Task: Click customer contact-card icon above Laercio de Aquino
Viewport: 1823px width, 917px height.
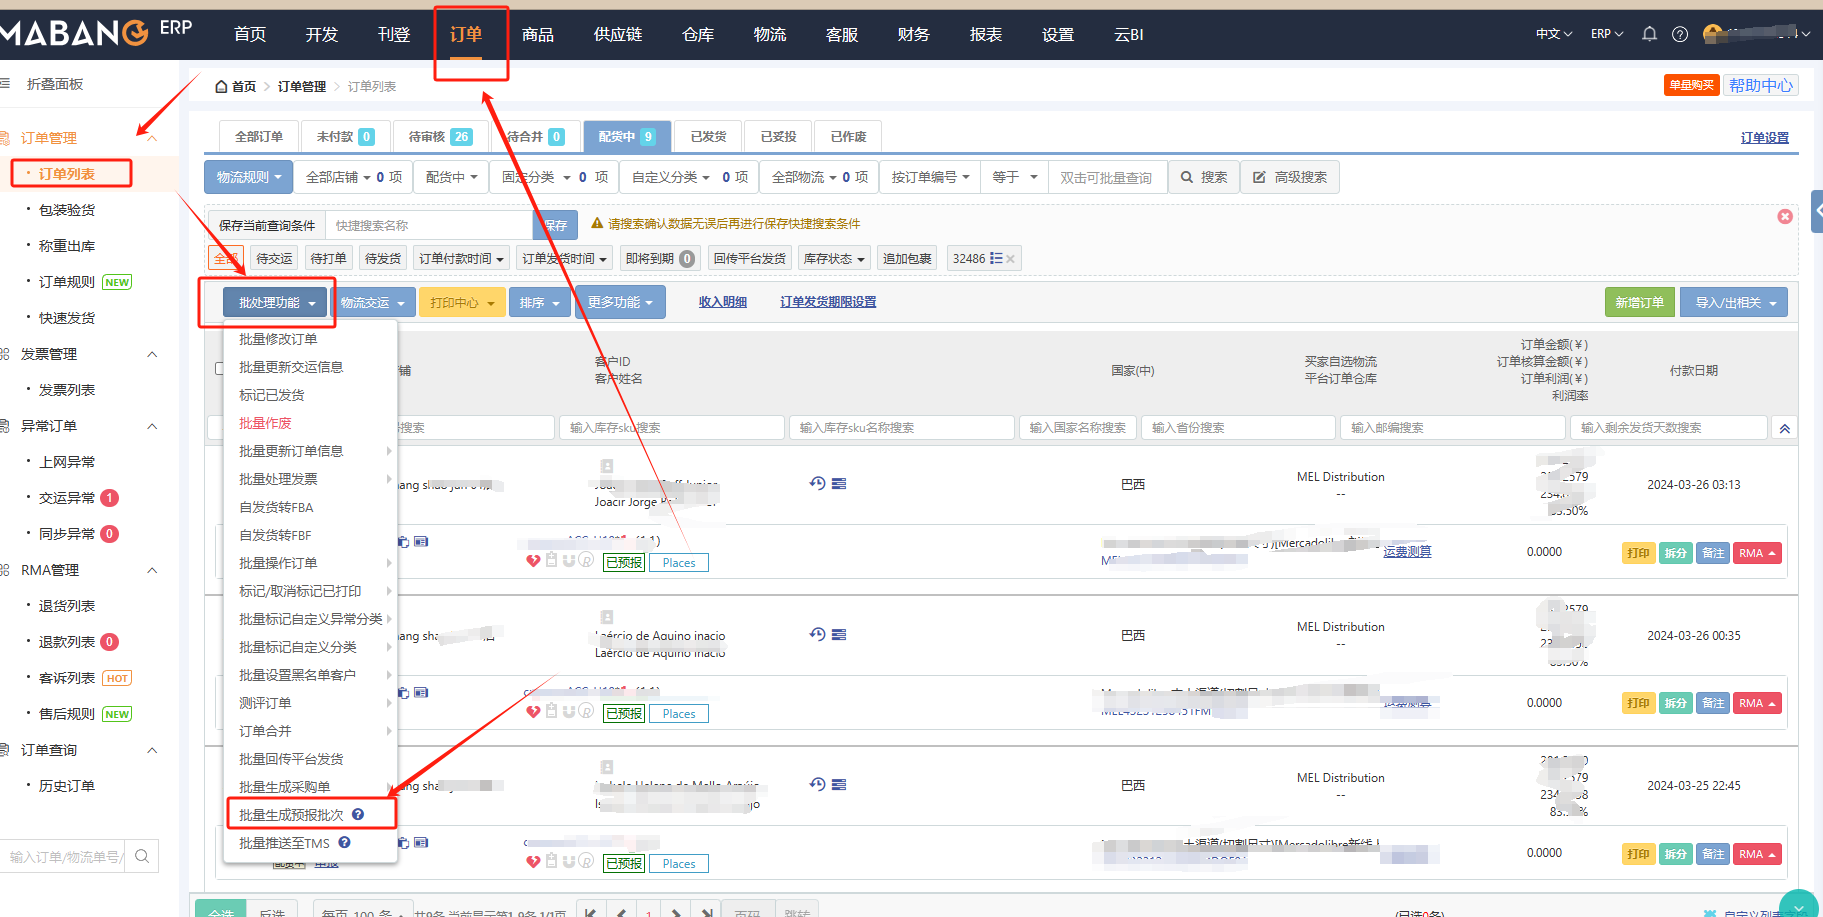Action: (607, 617)
